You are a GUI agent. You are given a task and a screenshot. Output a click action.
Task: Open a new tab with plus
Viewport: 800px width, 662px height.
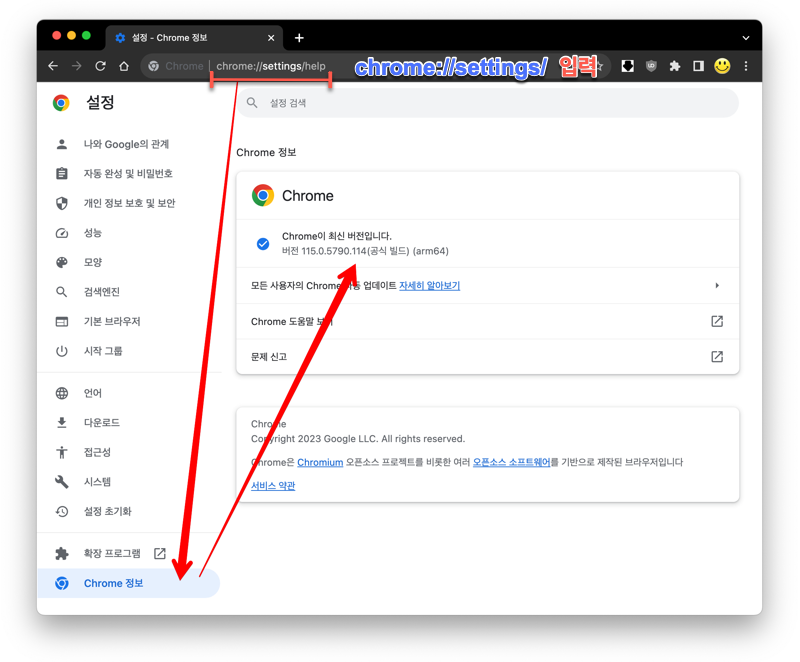(x=299, y=38)
